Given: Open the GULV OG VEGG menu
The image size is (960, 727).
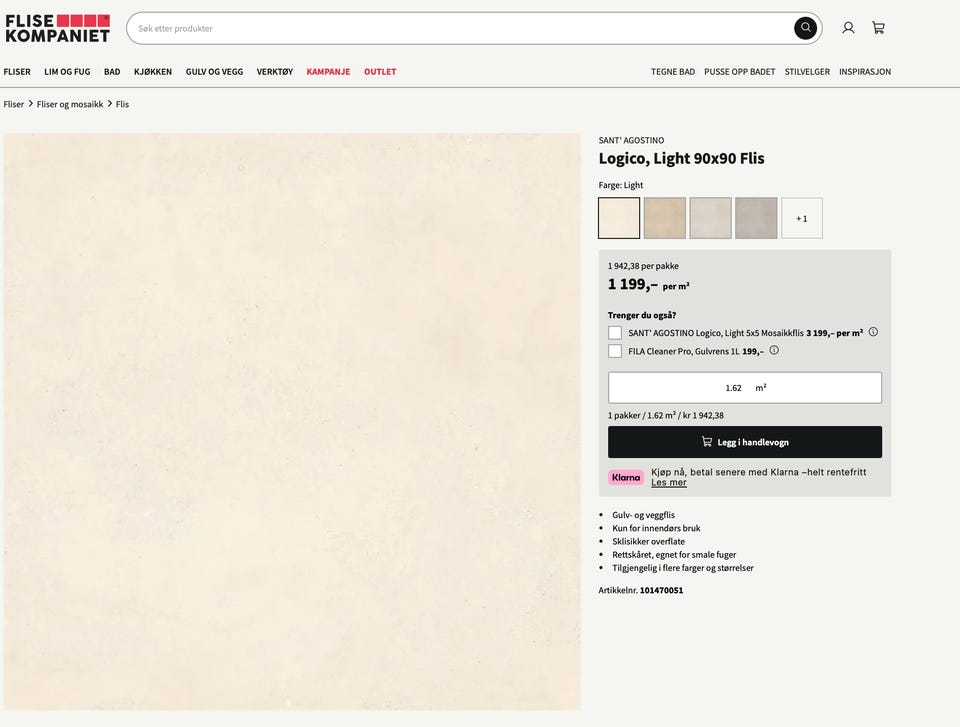Looking at the screenshot, I should point(214,72).
